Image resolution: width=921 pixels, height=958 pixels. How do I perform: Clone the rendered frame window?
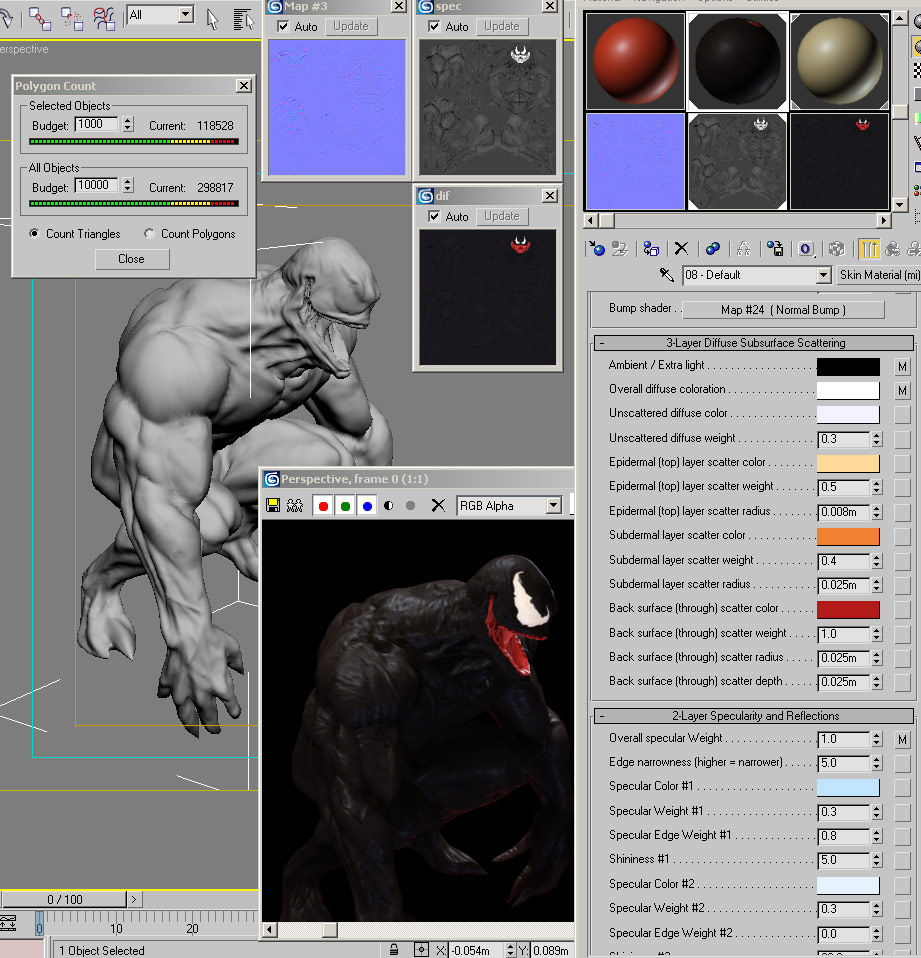click(x=295, y=505)
